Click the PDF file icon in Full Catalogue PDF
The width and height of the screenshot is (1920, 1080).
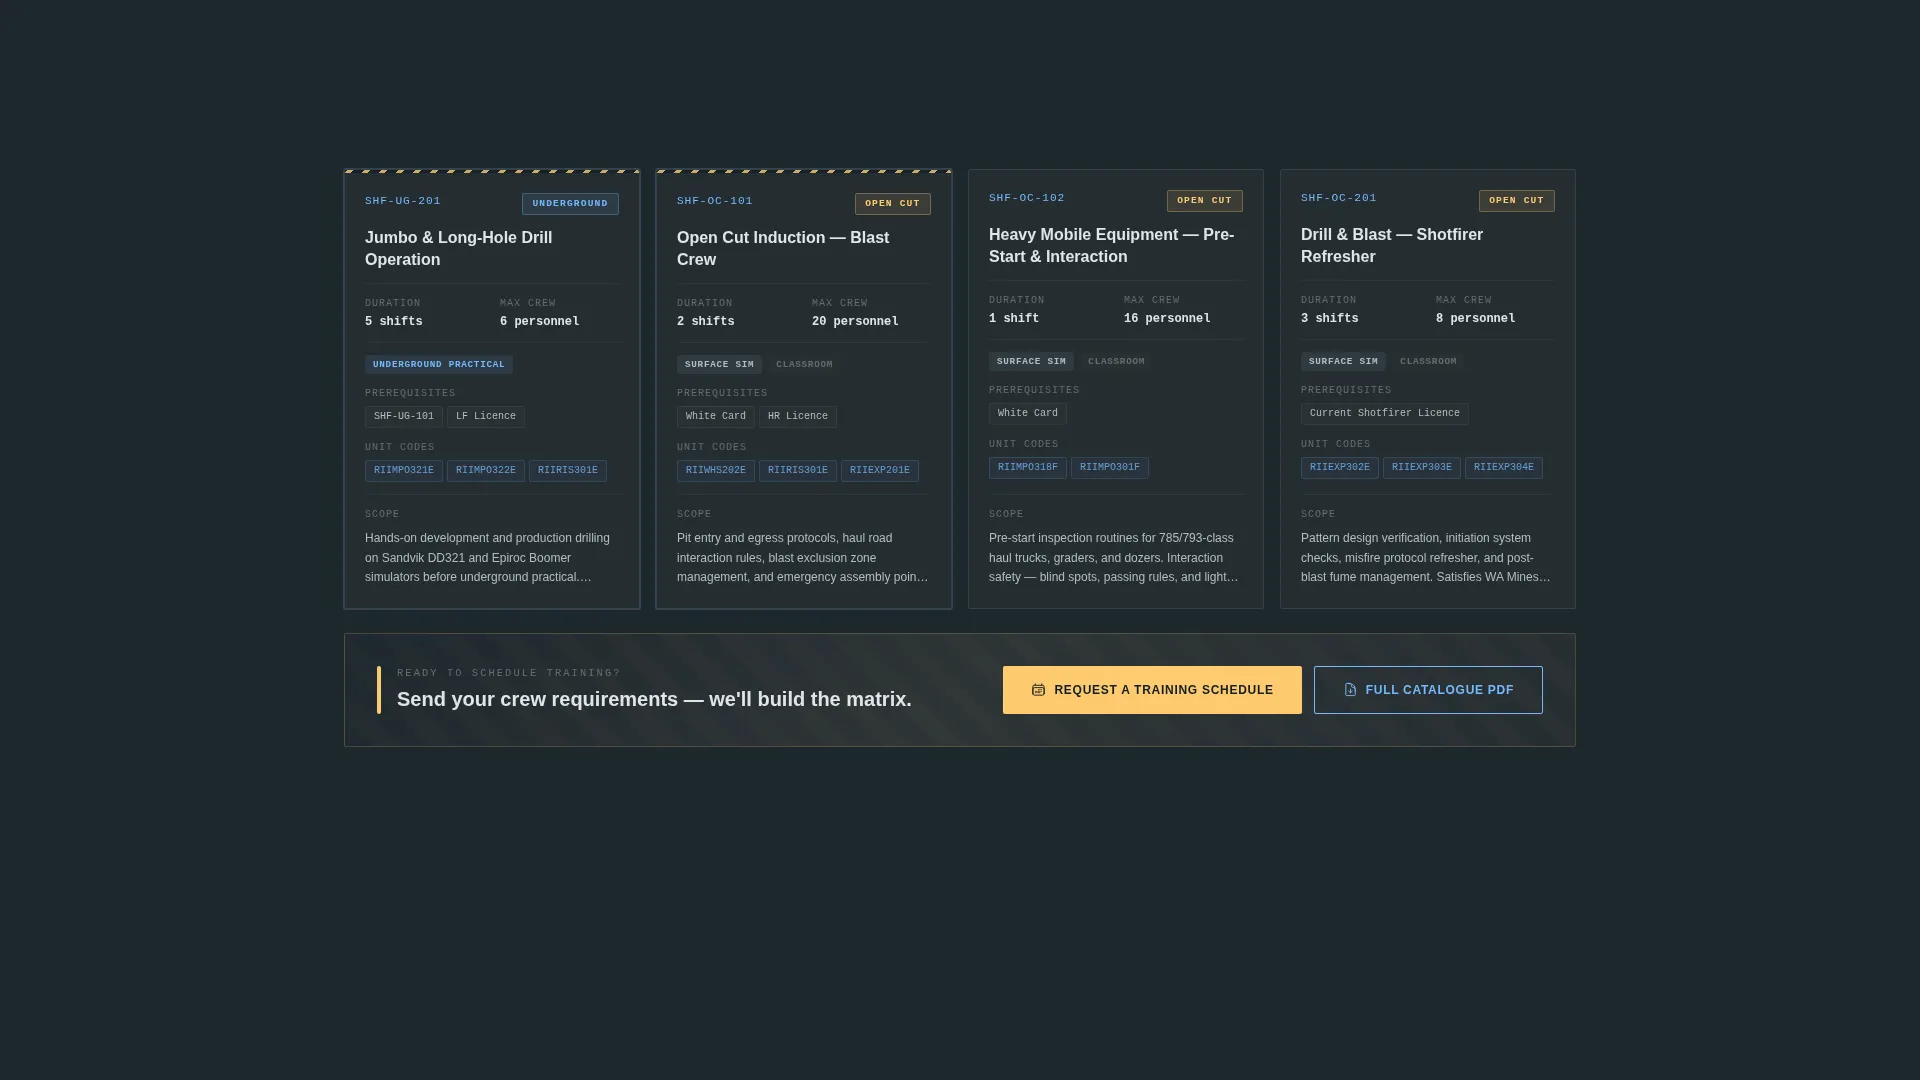1350,690
